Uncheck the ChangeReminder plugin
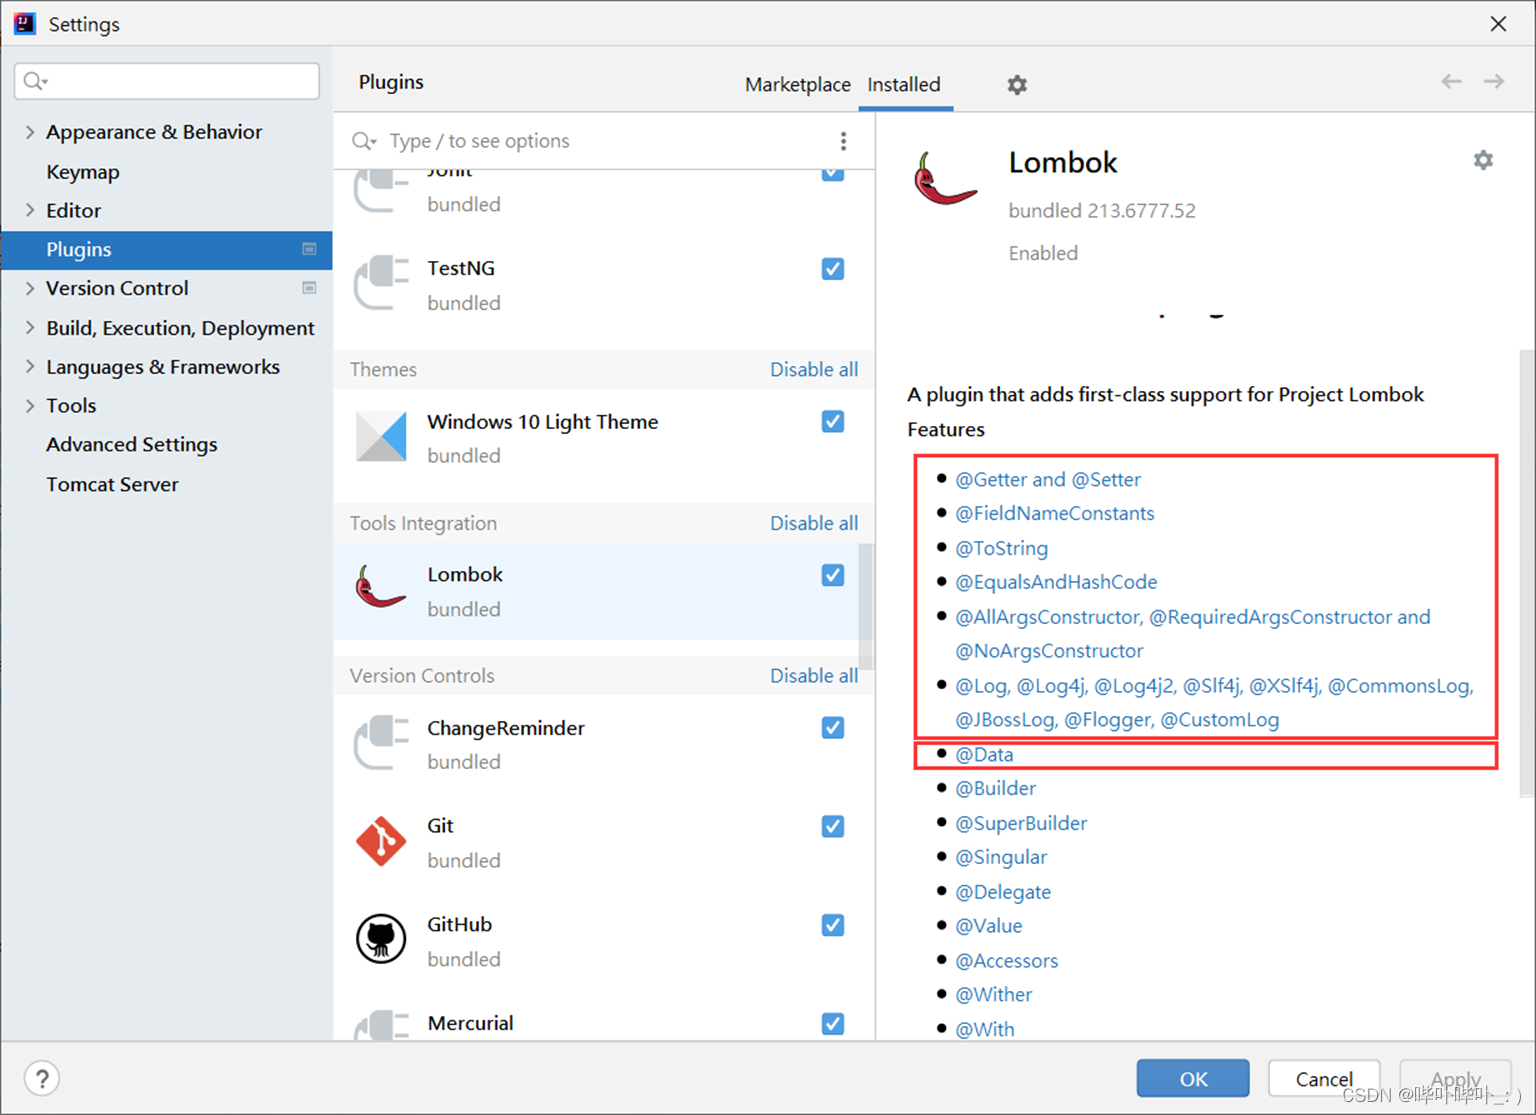1536x1115 pixels. click(833, 728)
